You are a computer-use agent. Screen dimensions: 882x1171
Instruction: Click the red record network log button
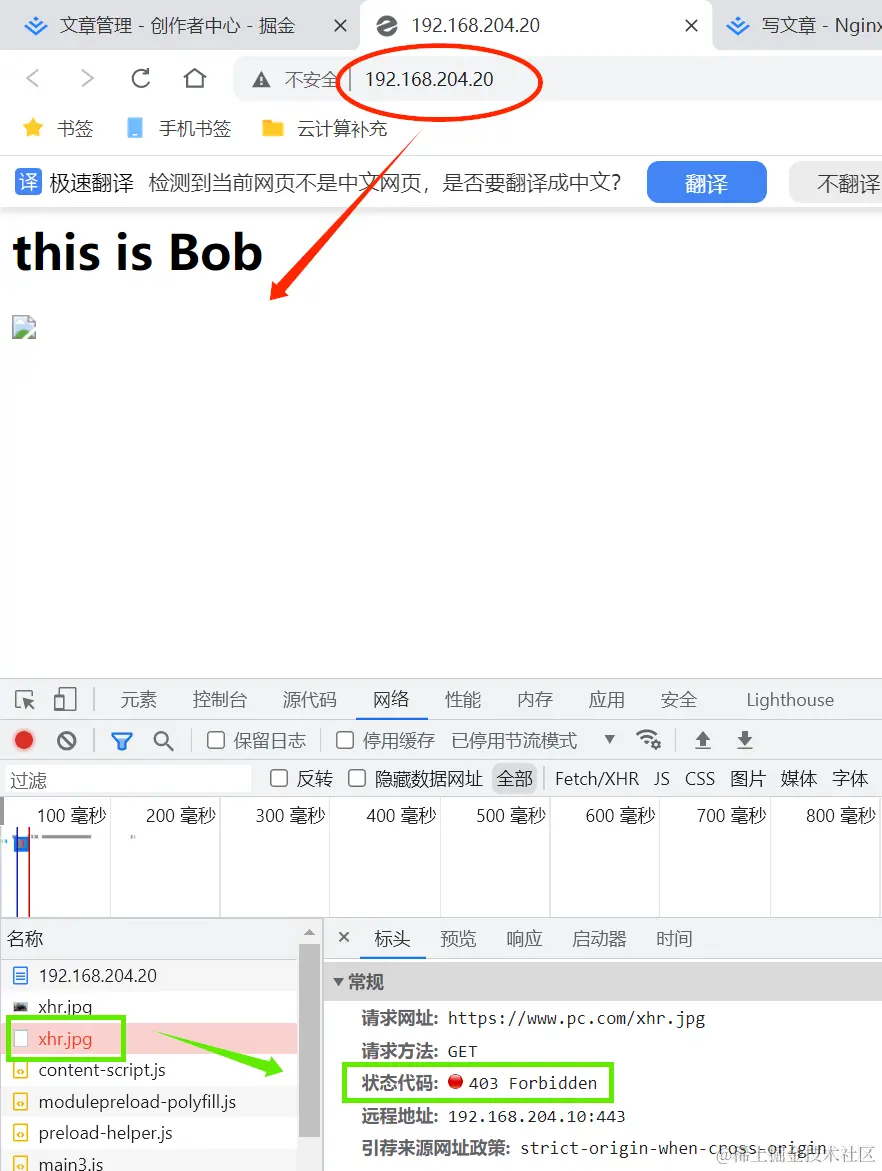(24, 740)
